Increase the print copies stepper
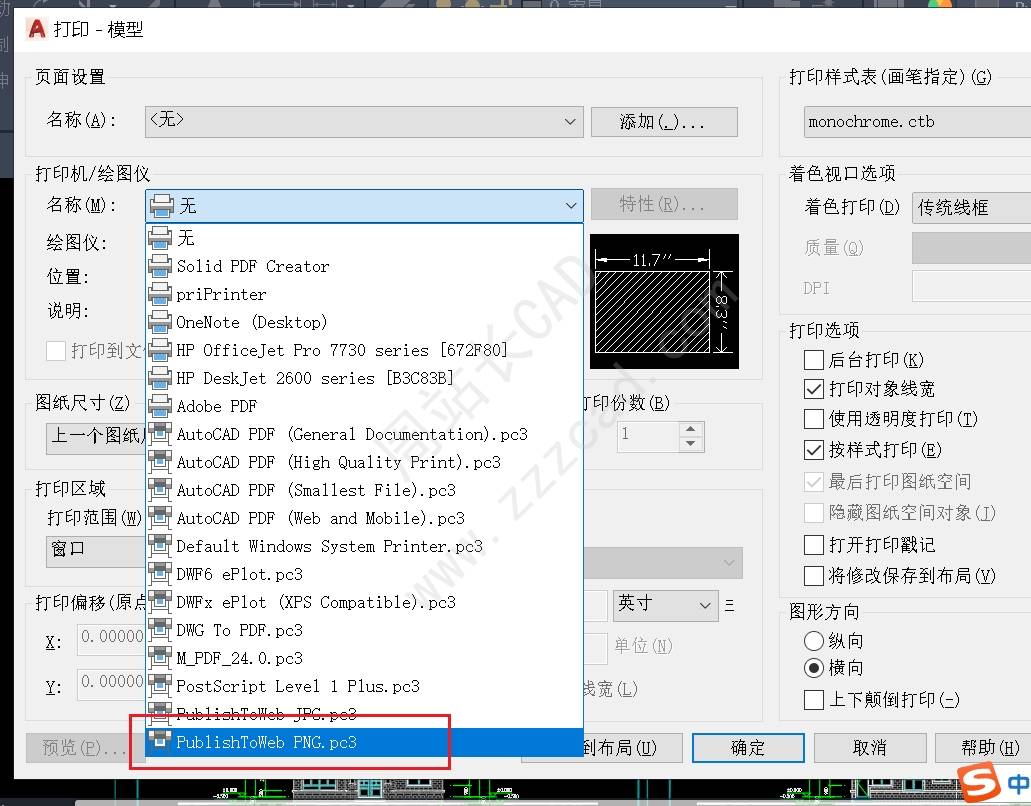Viewport: 1031px width, 806px height. pyautogui.click(x=690, y=429)
